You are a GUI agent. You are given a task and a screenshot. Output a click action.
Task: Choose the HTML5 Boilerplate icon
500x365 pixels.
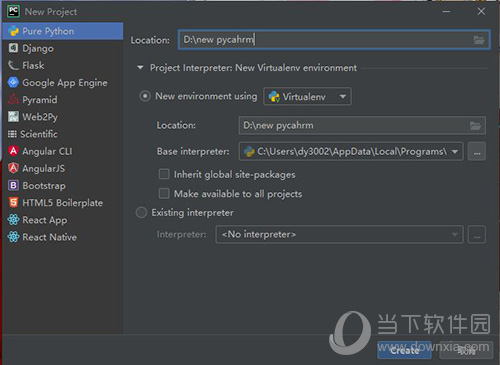[x=13, y=202]
